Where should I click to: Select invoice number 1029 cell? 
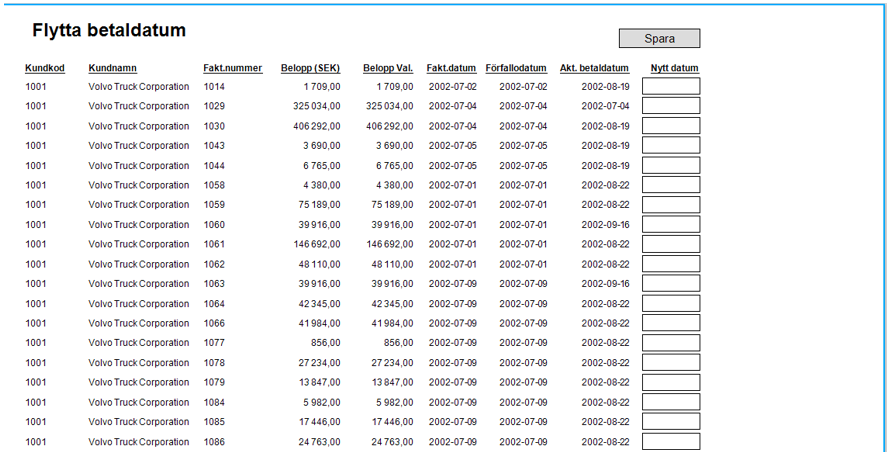[214, 106]
